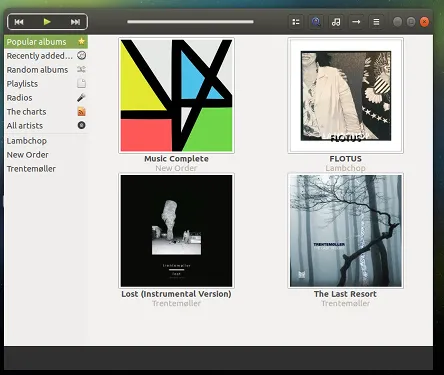Open Recently added in the sidebar
Viewport: 444px width, 375px height.
tap(46, 56)
